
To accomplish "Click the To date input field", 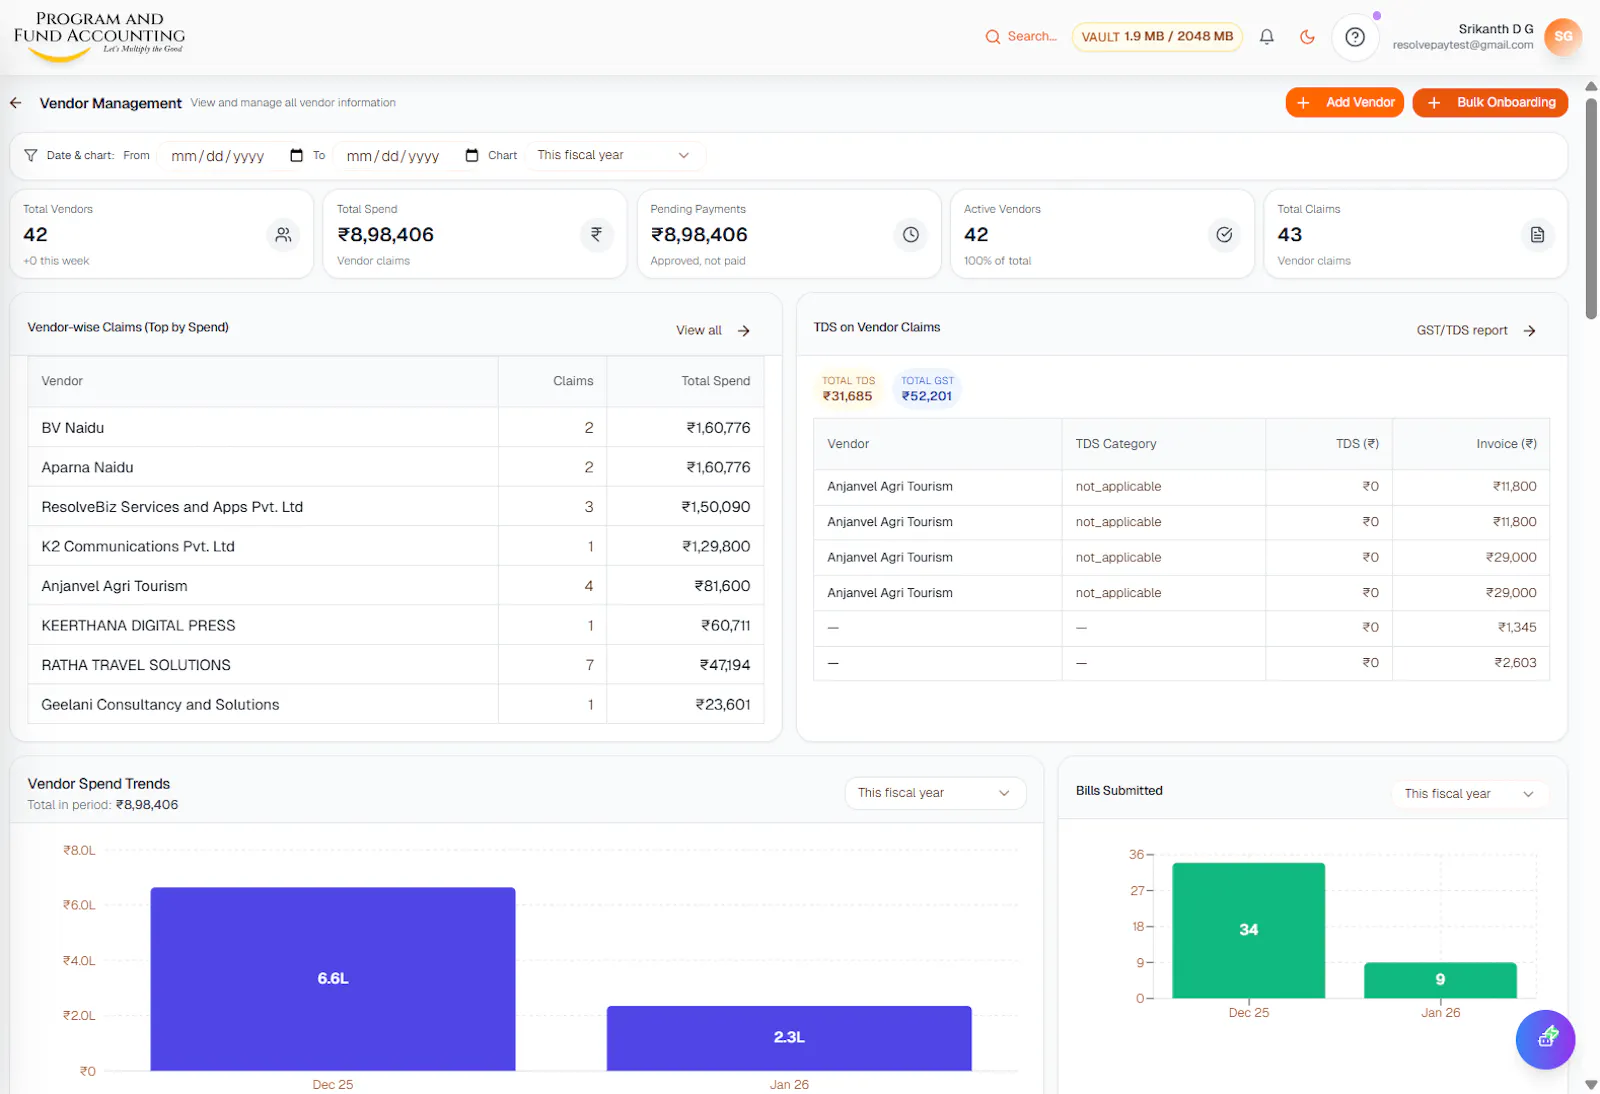I will click(409, 155).
